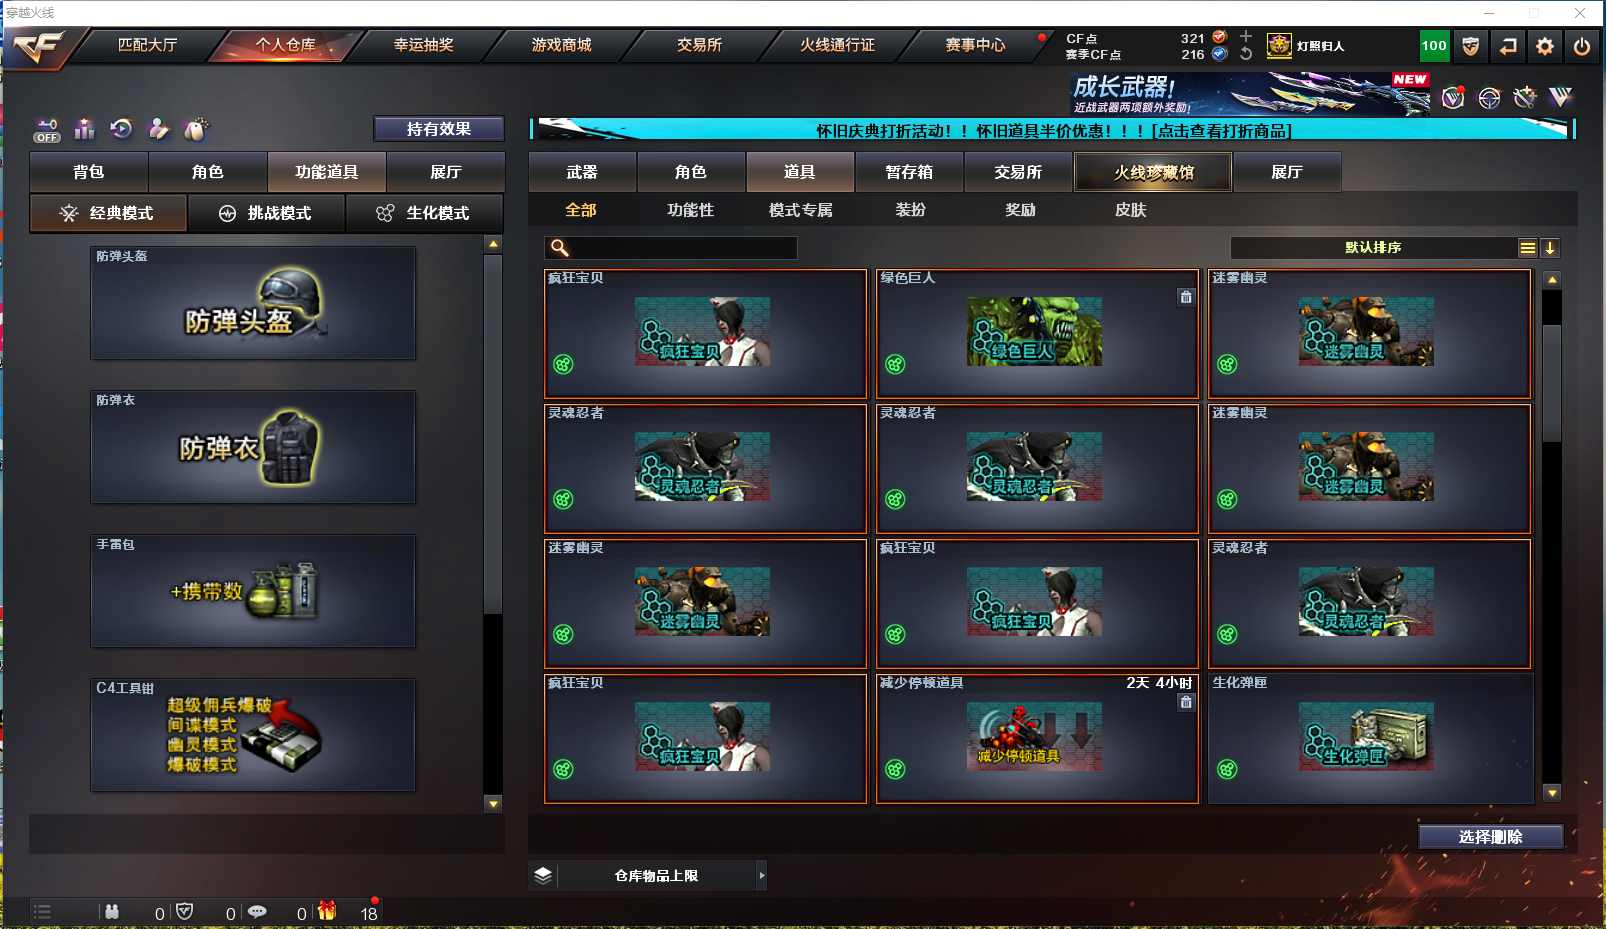The width and height of the screenshot is (1606, 929).
Task: Open the 默认排序 sort dropdown
Action: (1374, 248)
